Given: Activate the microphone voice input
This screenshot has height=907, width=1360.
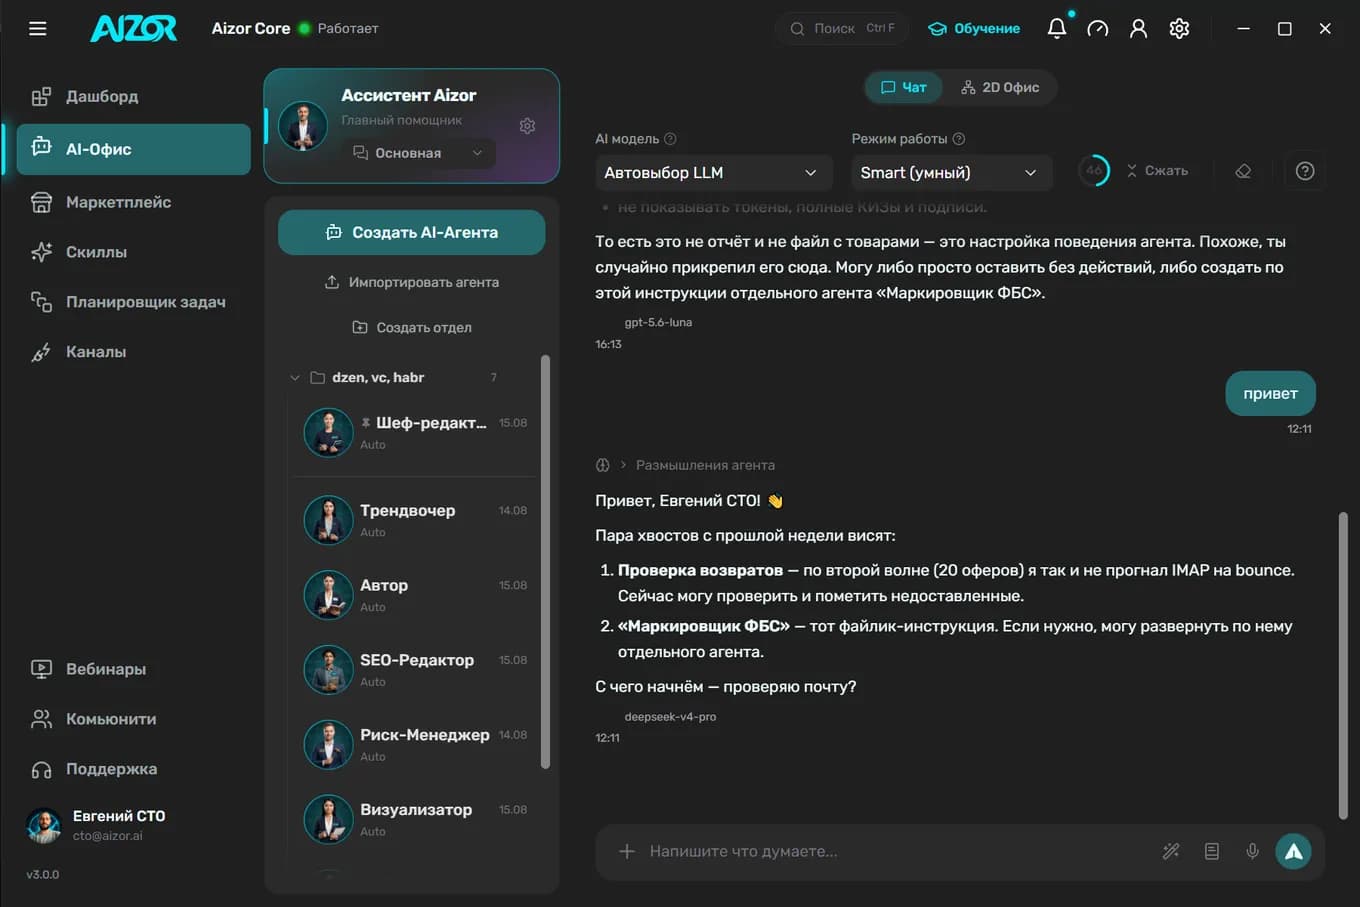Looking at the screenshot, I should point(1252,851).
